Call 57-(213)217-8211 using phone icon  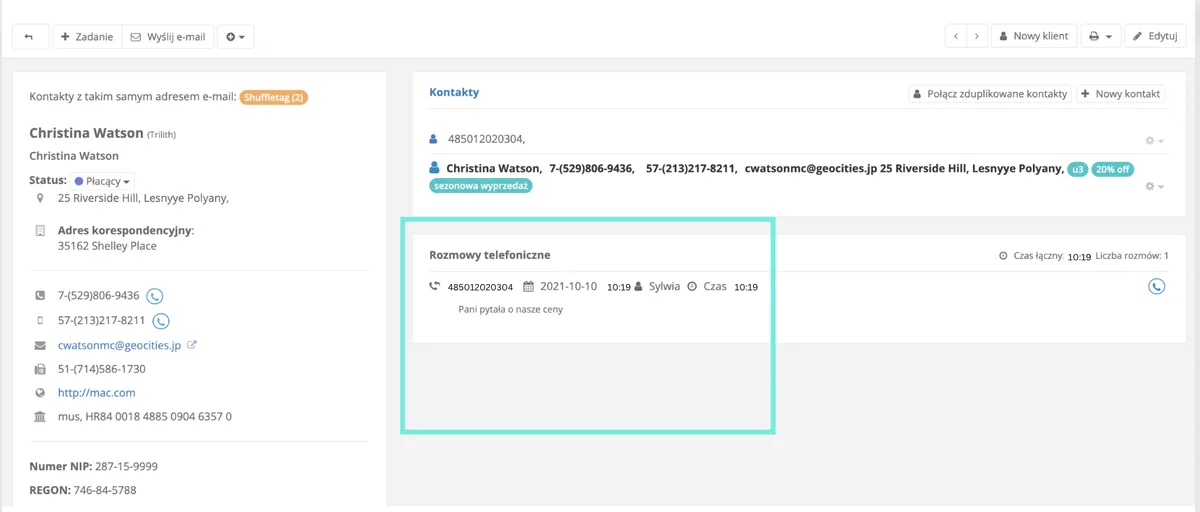click(x=161, y=321)
